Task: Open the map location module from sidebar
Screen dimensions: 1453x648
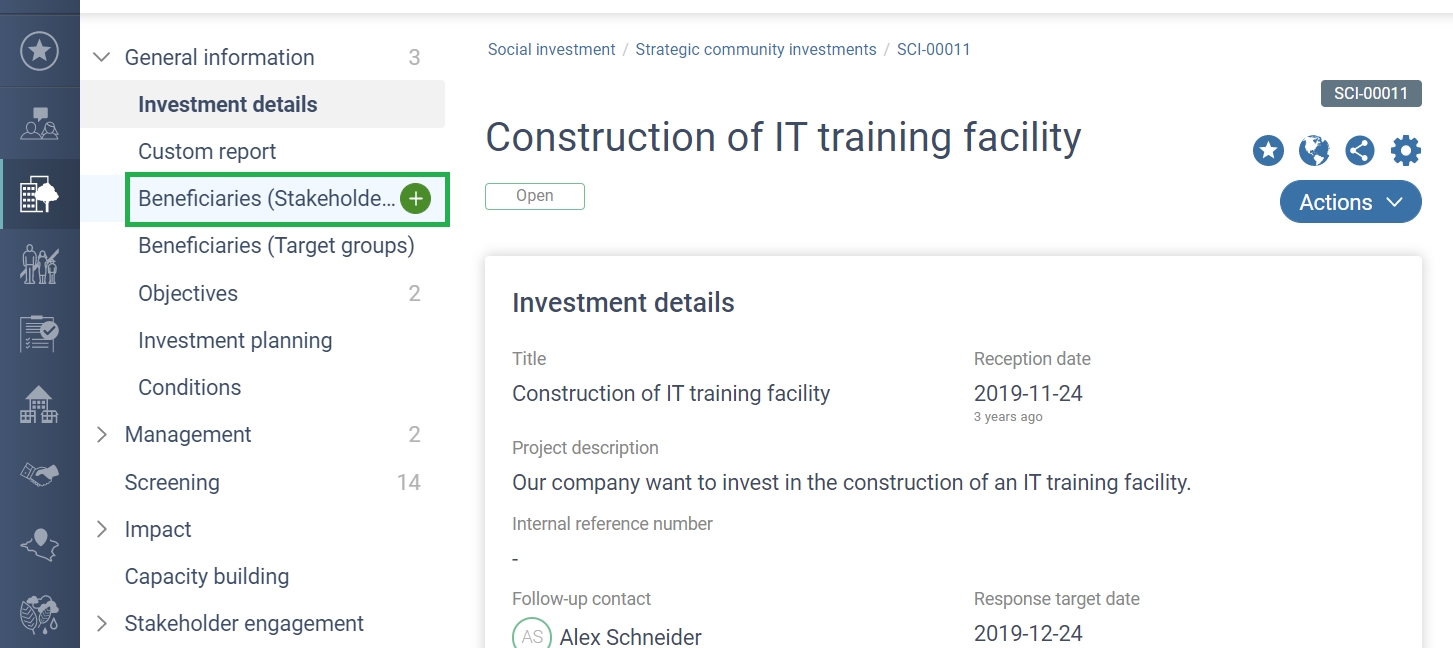Action: tap(40, 544)
